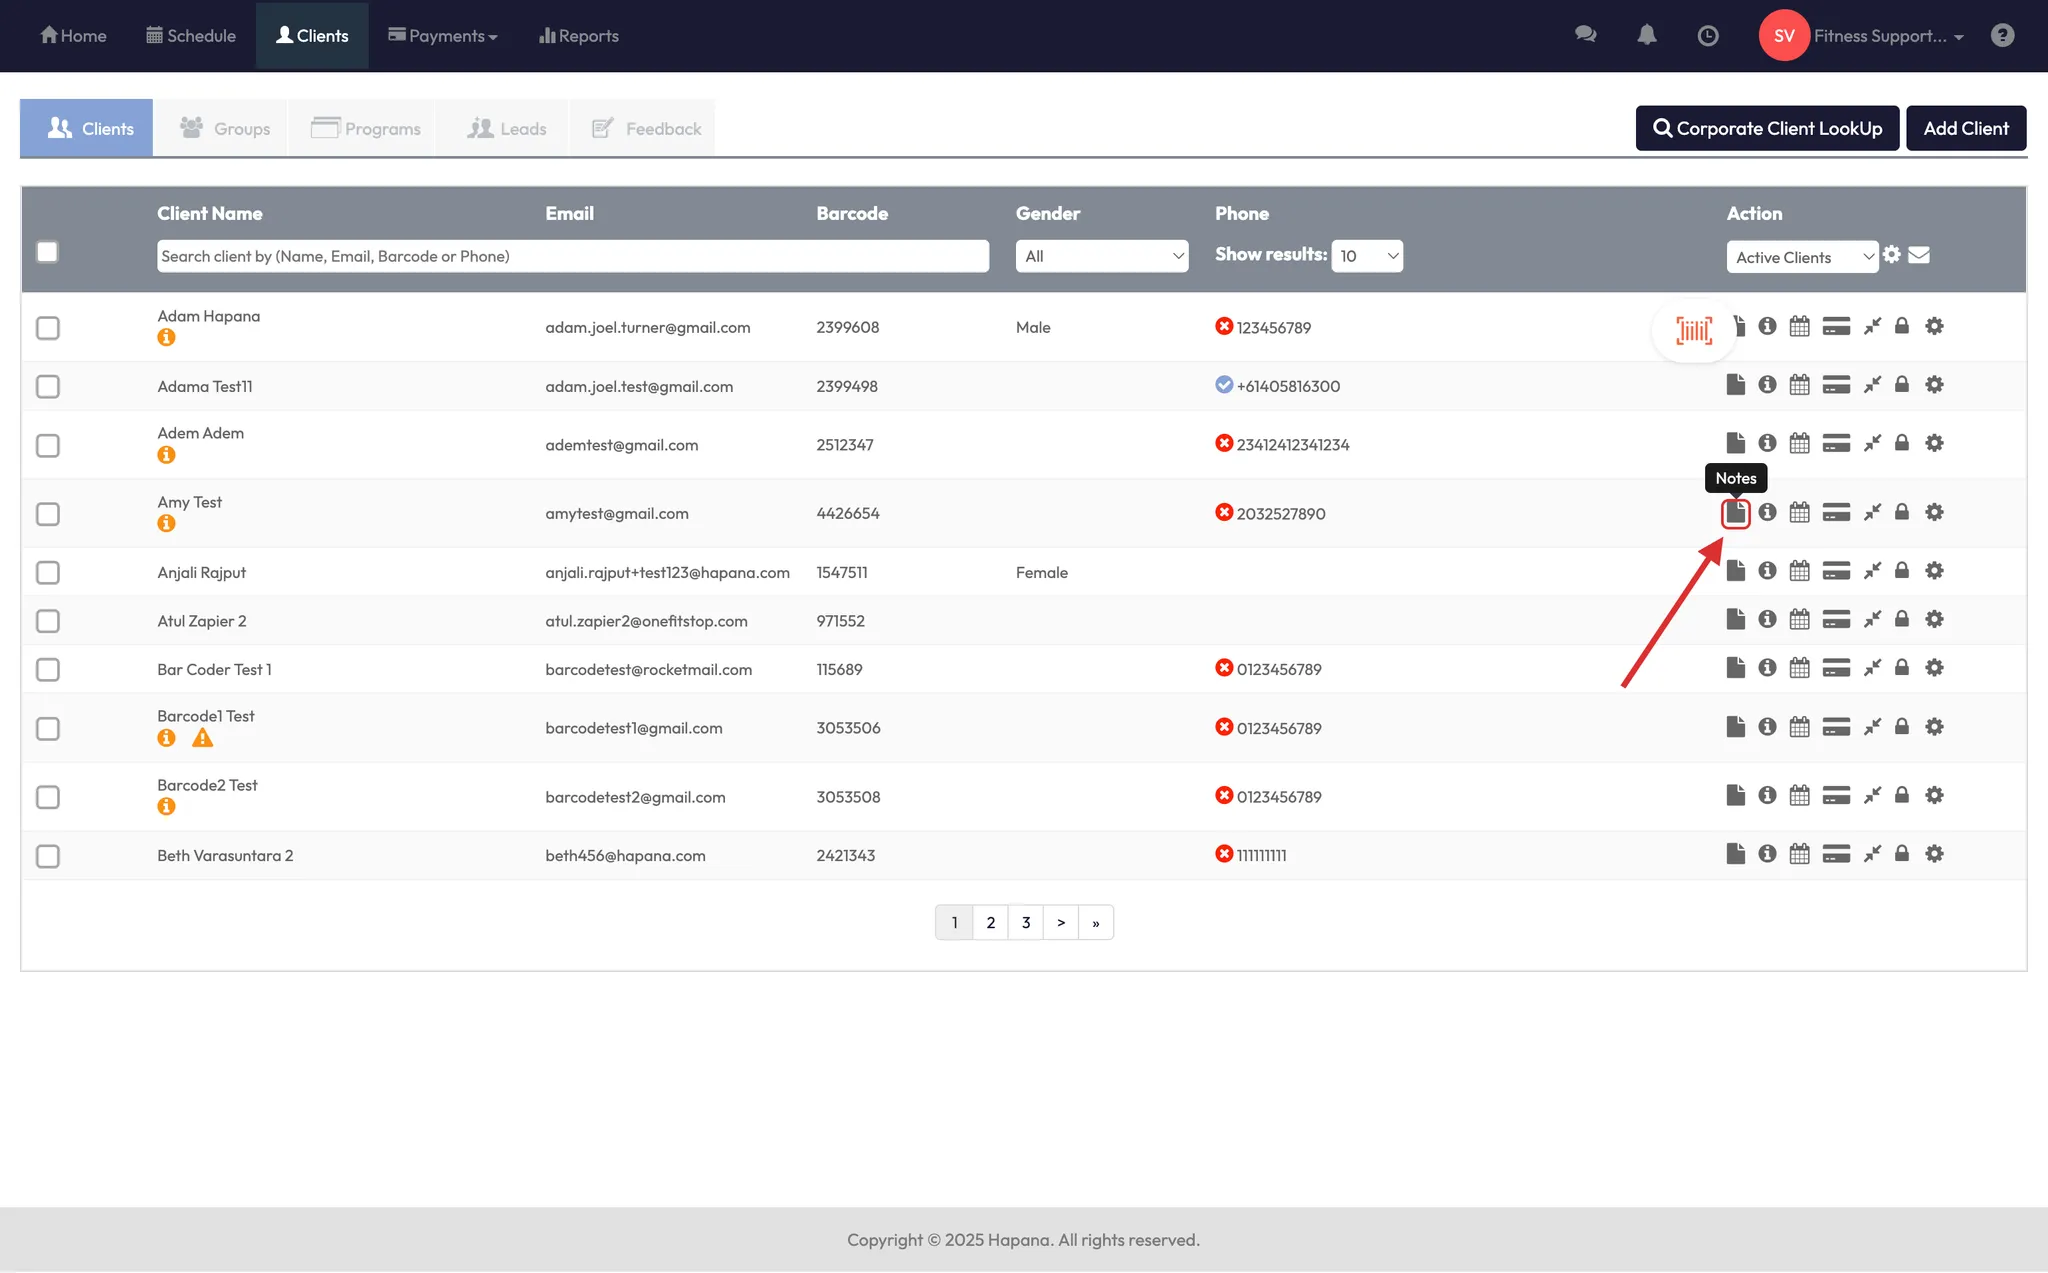Toggle select-all checkbox in header
The width and height of the screenshot is (2048, 1273).
coord(47,252)
